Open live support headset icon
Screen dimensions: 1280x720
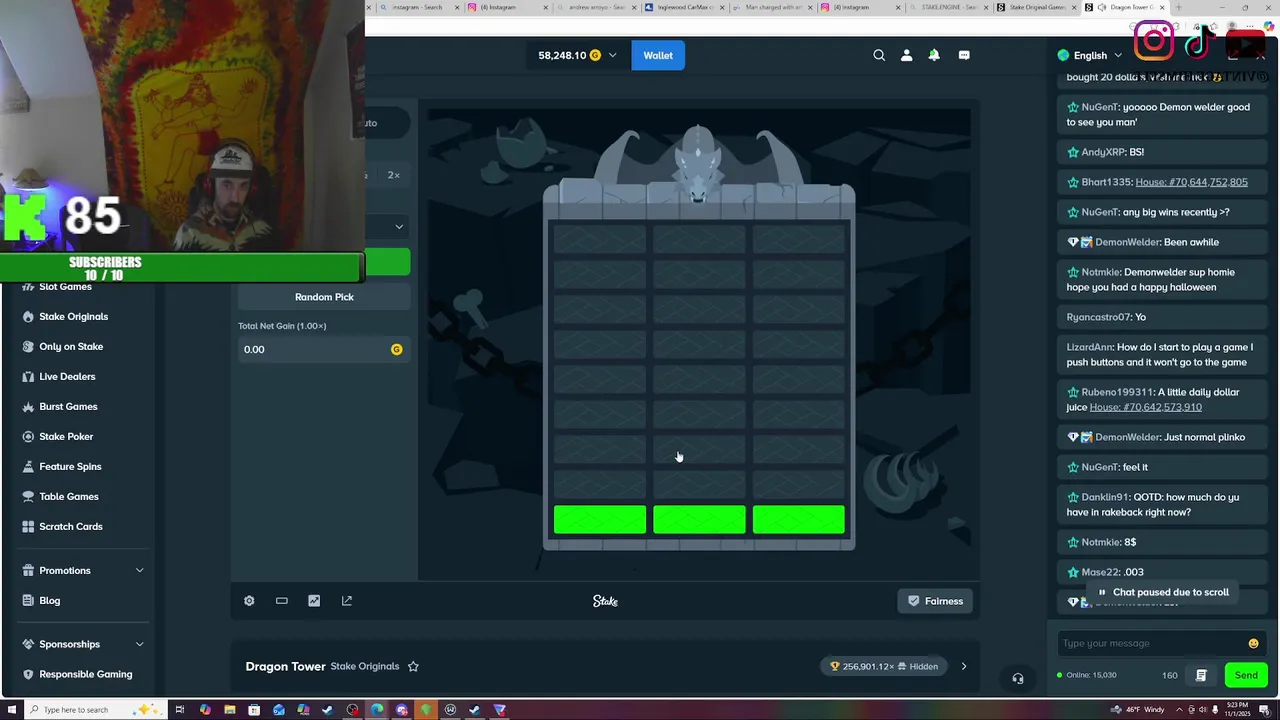tap(1018, 678)
